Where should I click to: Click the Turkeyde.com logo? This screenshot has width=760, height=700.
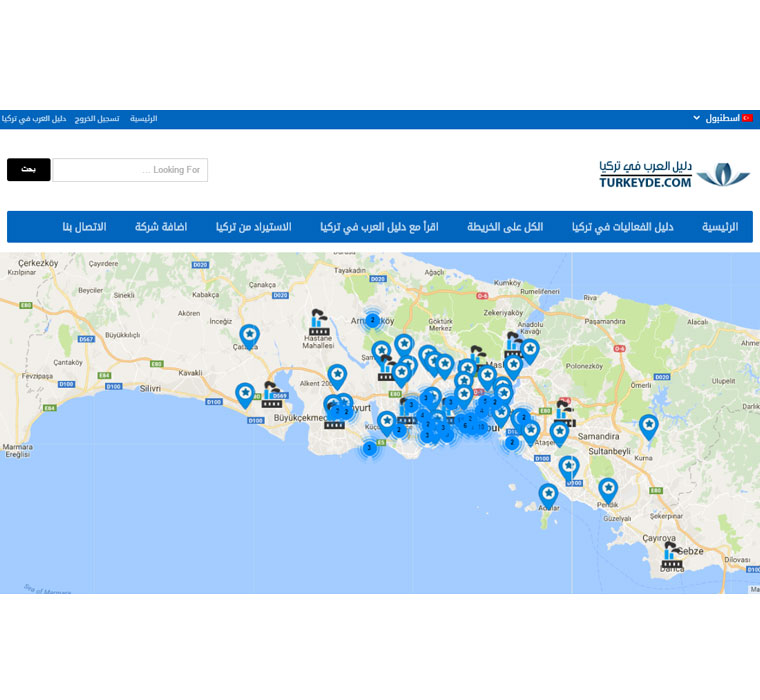pyautogui.click(x=674, y=175)
